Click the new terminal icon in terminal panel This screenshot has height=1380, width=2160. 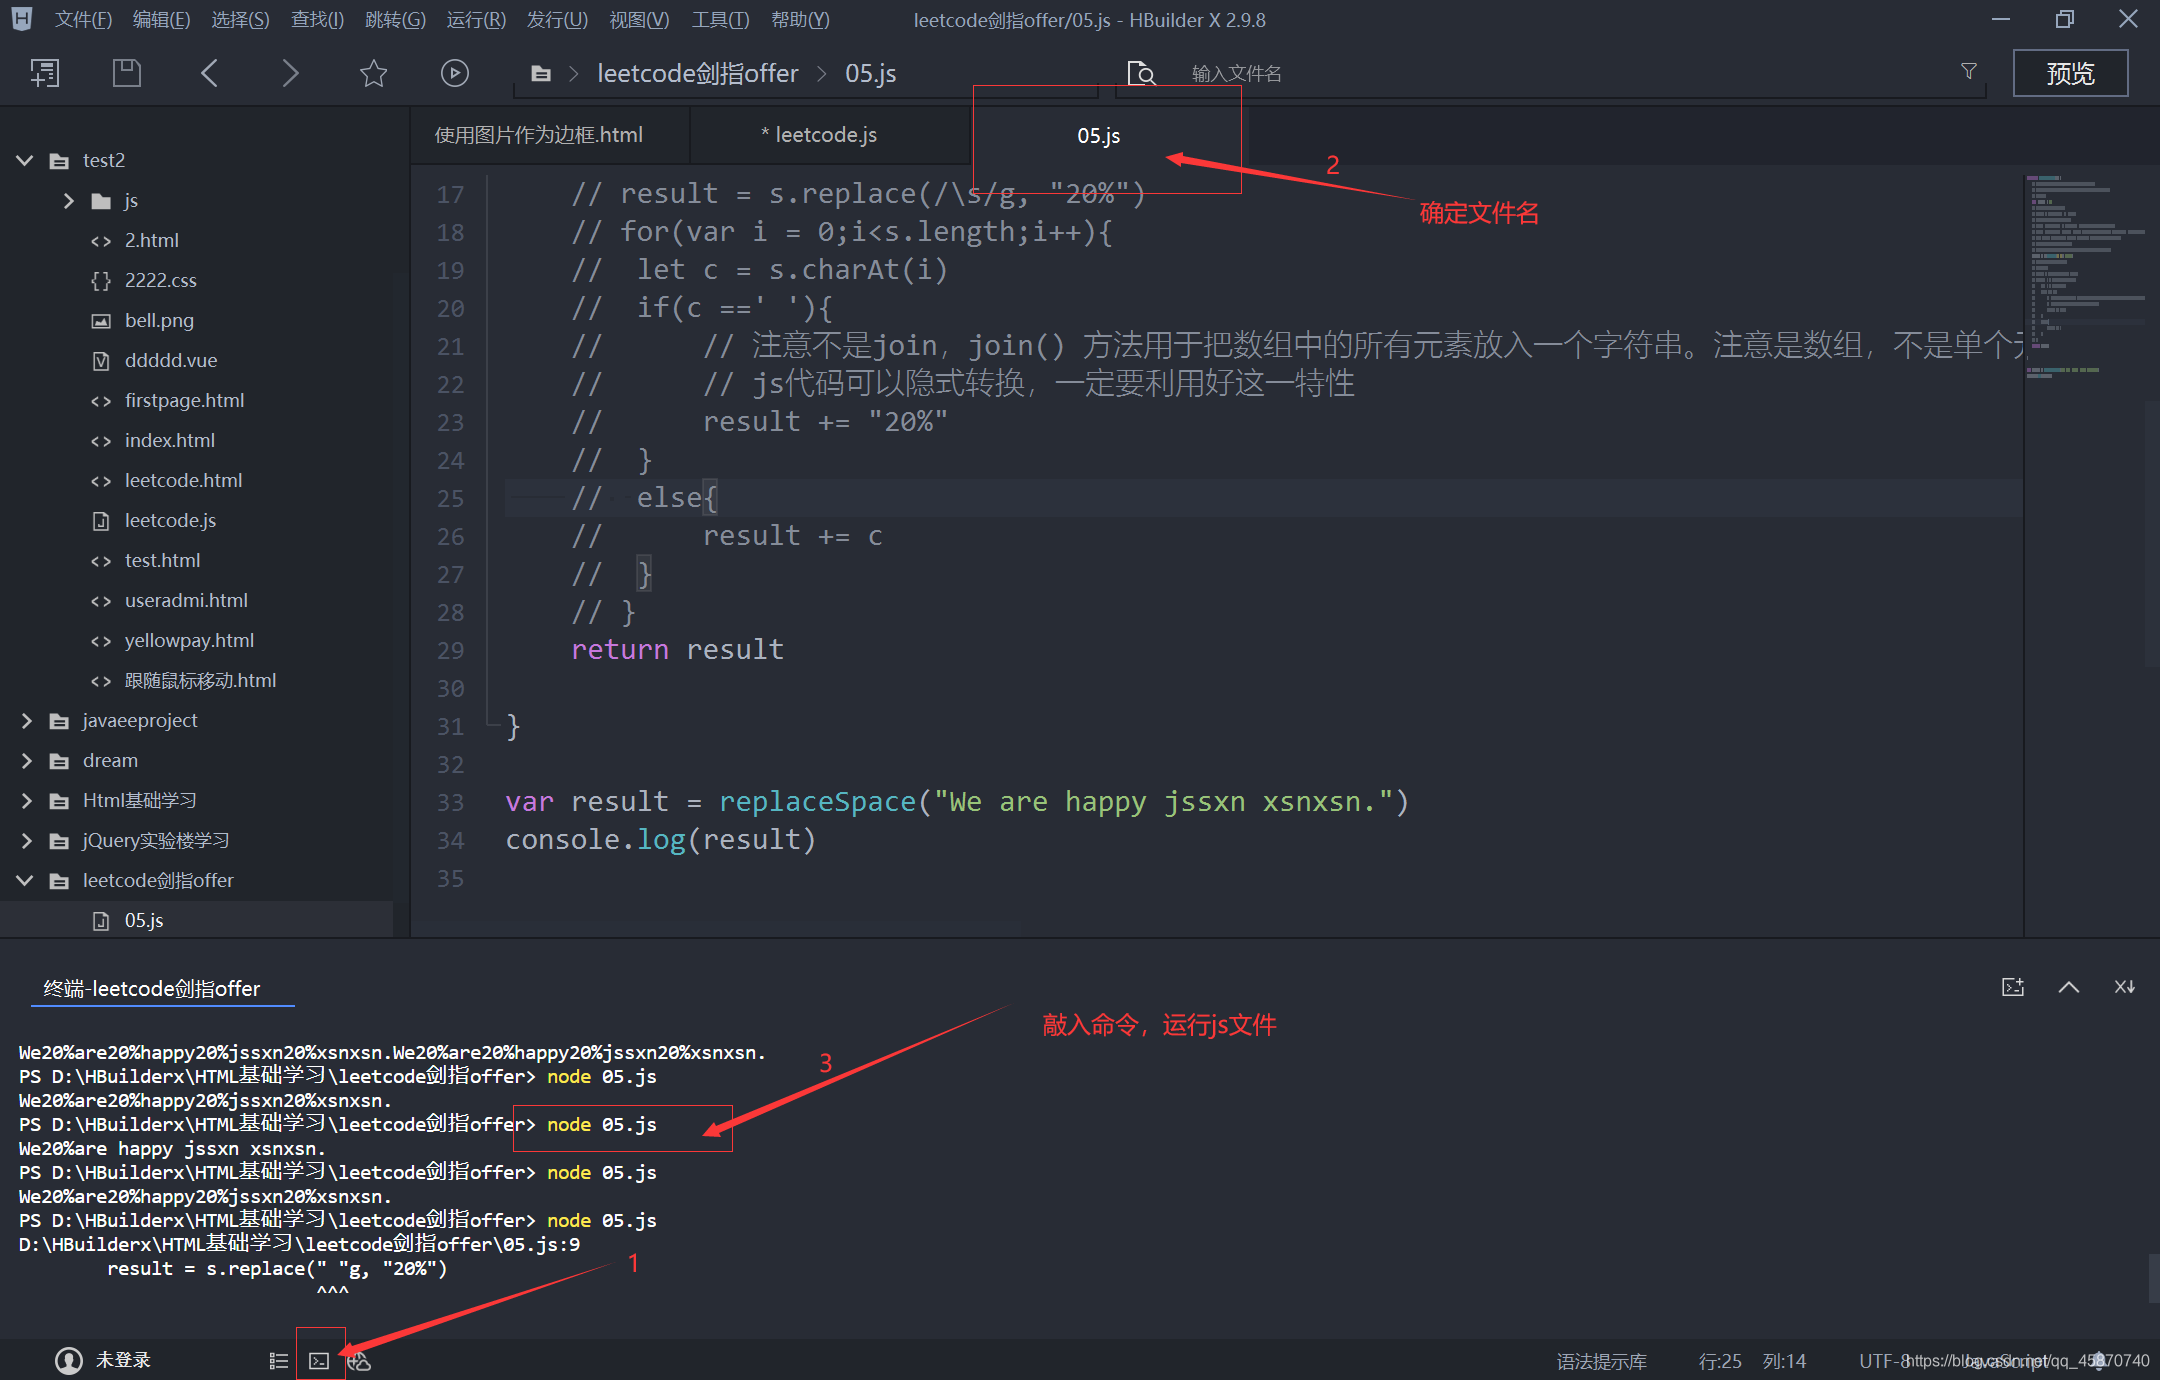coord(2013,987)
